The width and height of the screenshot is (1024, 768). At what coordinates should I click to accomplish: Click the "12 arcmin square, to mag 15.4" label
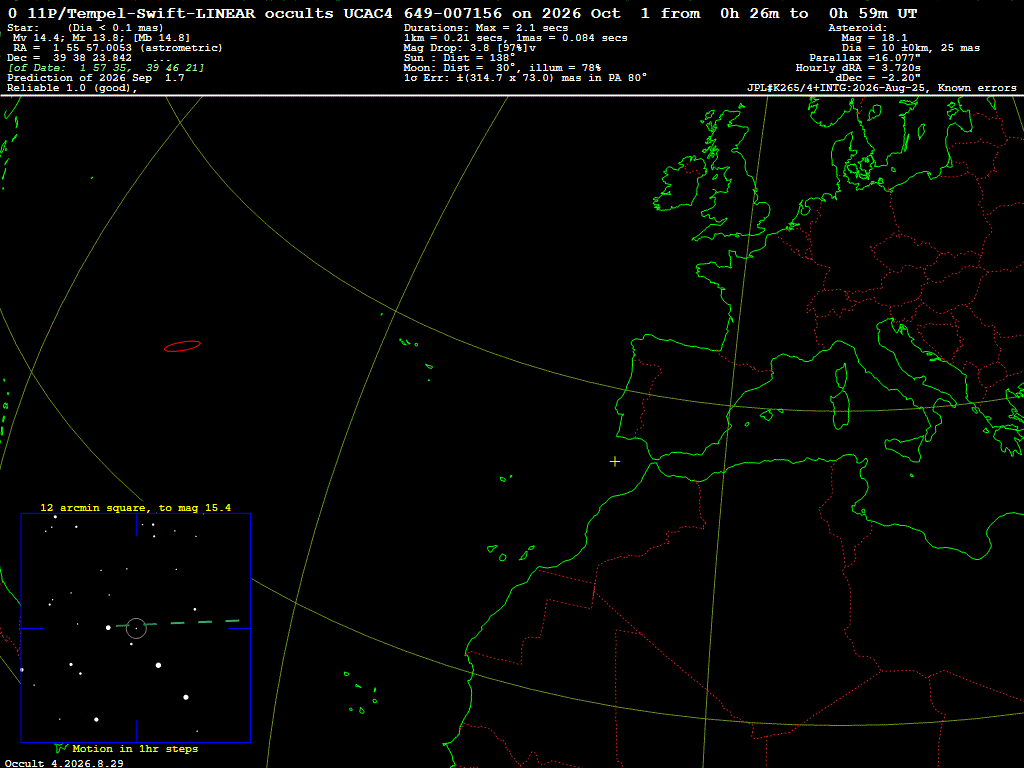[136, 507]
